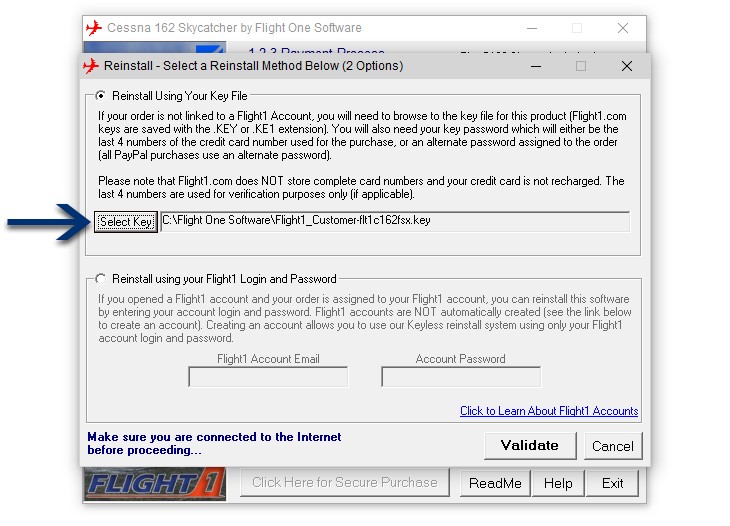Click the Select Key button
The image size is (730, 526).
(x=126, y=222)
